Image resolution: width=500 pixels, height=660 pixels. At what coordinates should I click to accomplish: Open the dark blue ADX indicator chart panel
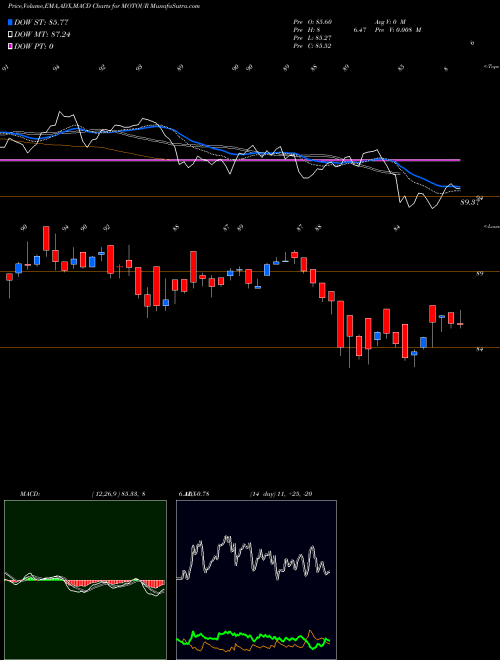(256, 580)
